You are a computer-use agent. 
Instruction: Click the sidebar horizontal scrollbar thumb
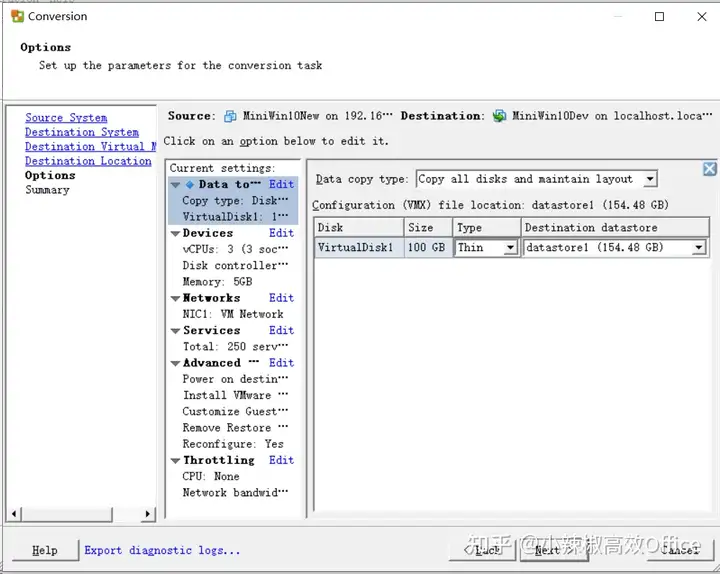point(67,514)
